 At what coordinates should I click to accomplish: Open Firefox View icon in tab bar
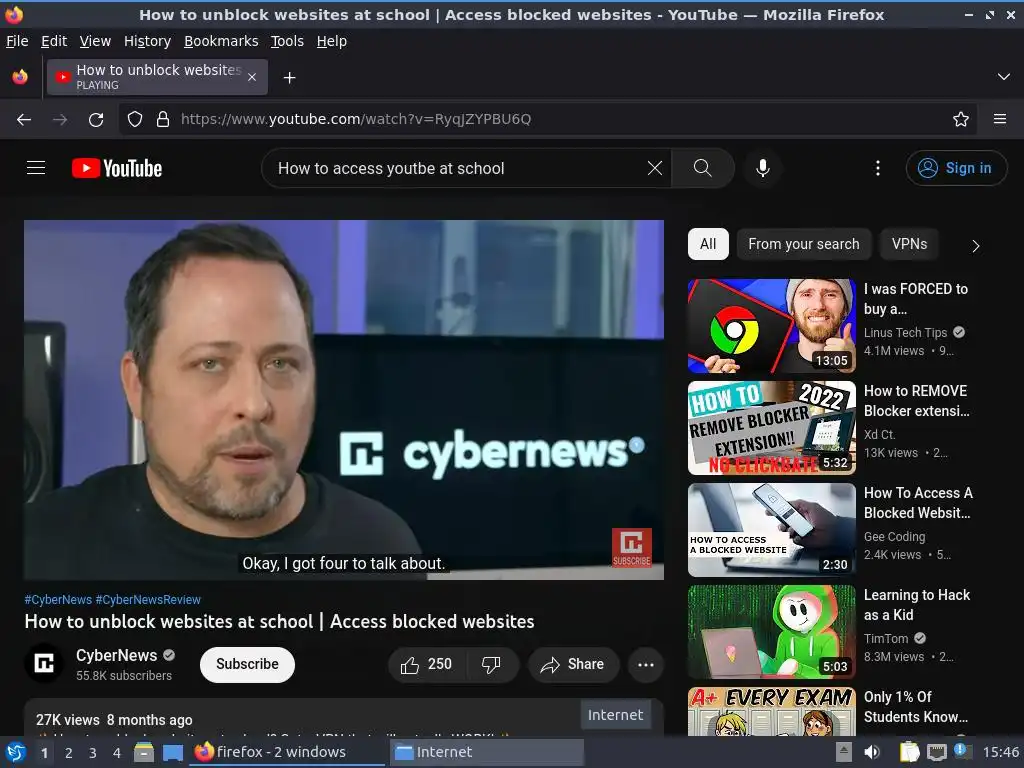coord(20,77)
